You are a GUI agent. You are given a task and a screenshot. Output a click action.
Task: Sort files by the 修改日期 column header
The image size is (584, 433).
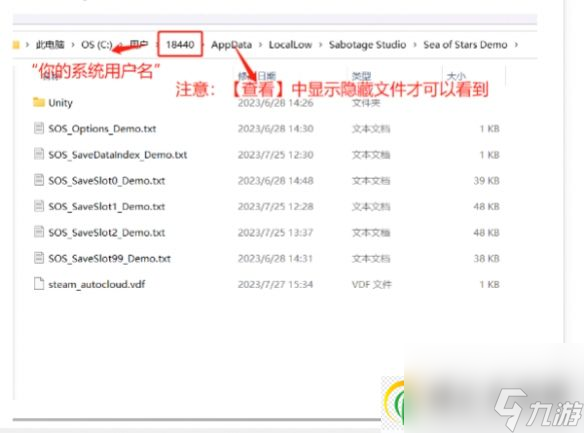[257, 76]
